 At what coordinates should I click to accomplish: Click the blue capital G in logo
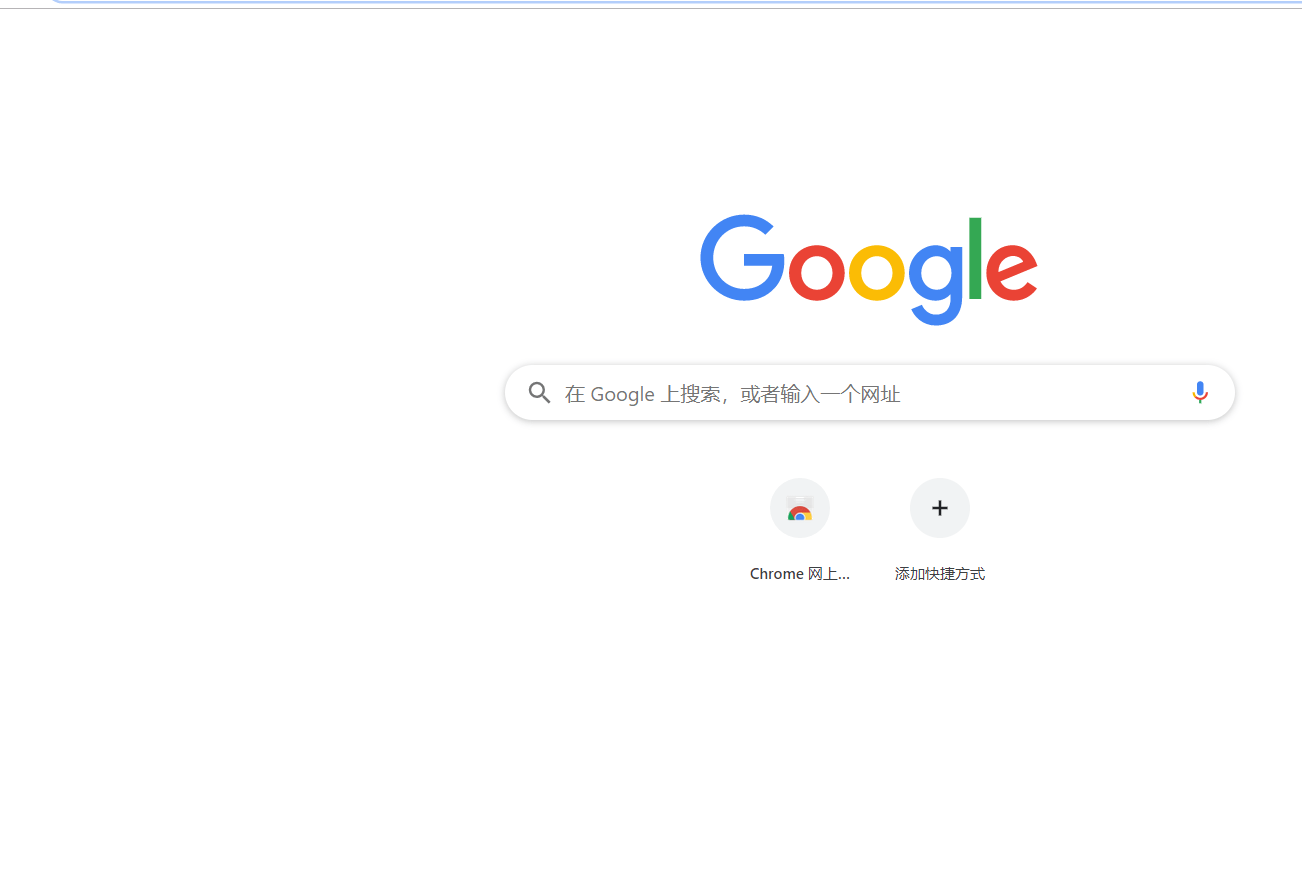coord(743,257)
